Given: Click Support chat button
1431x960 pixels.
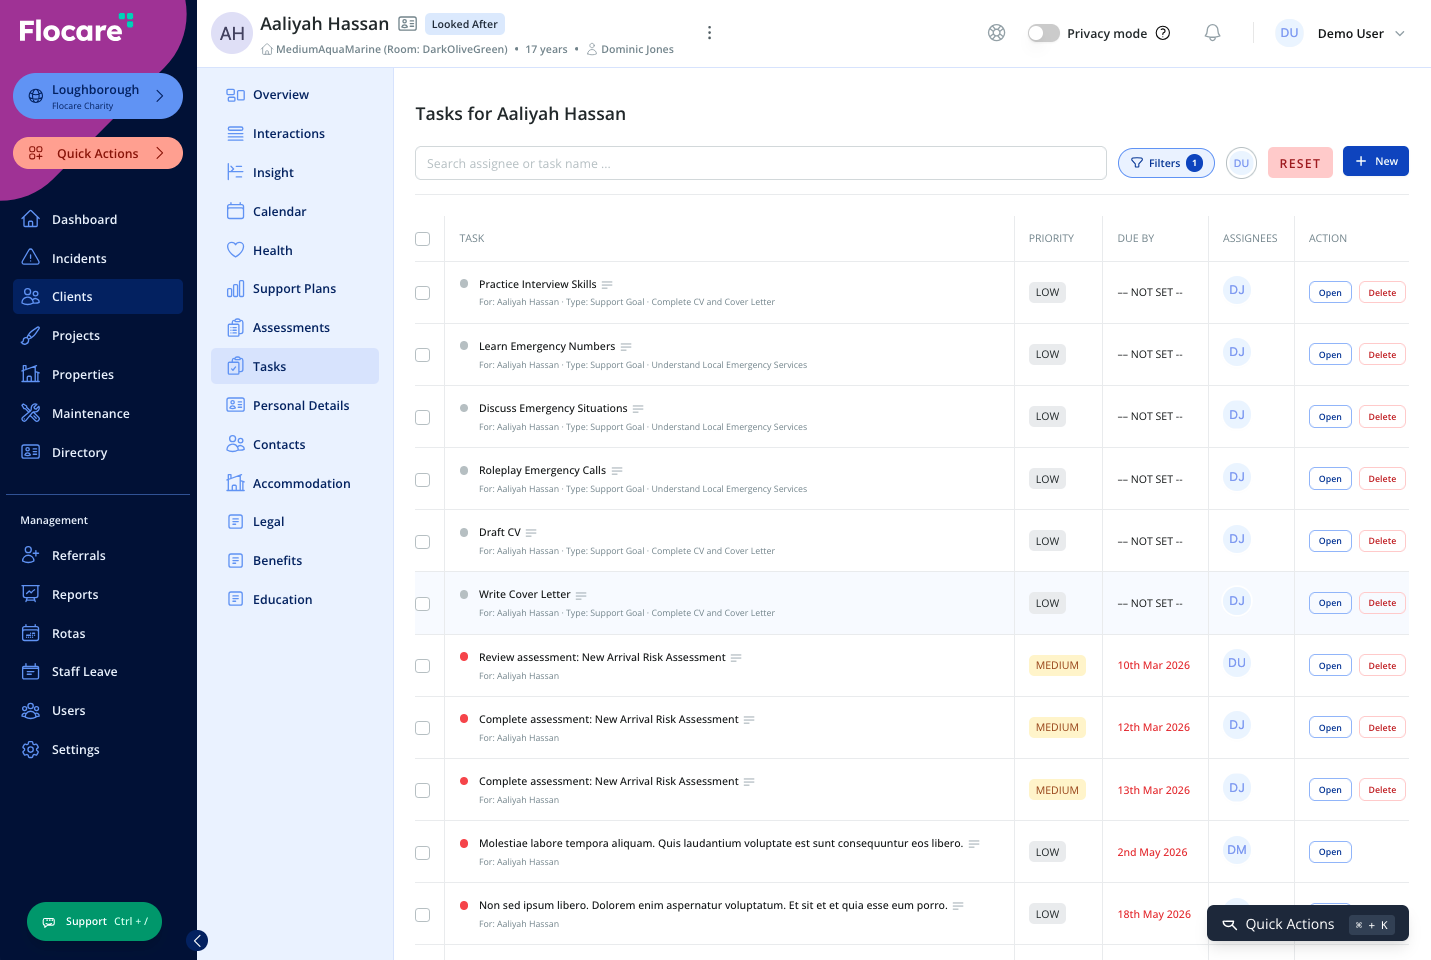Looking at the screenshot, I should [94, 922].
